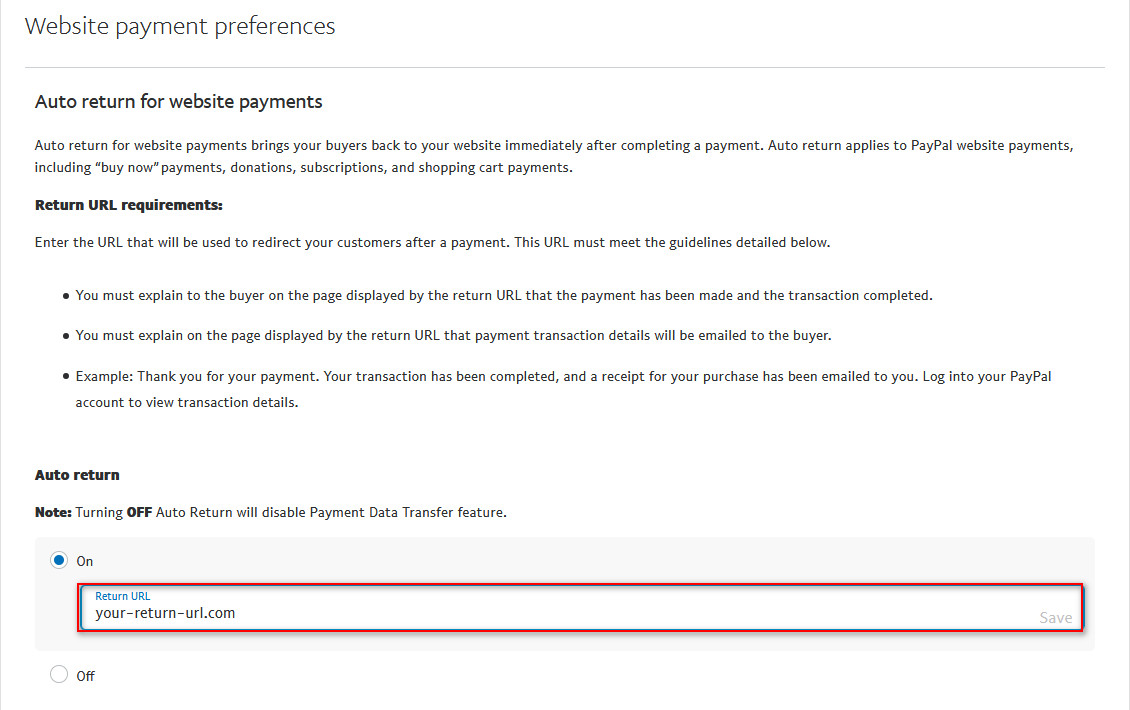Click the bullet about payment being made
Screen dimensions: 1130x710
click(x=504, y=296)
